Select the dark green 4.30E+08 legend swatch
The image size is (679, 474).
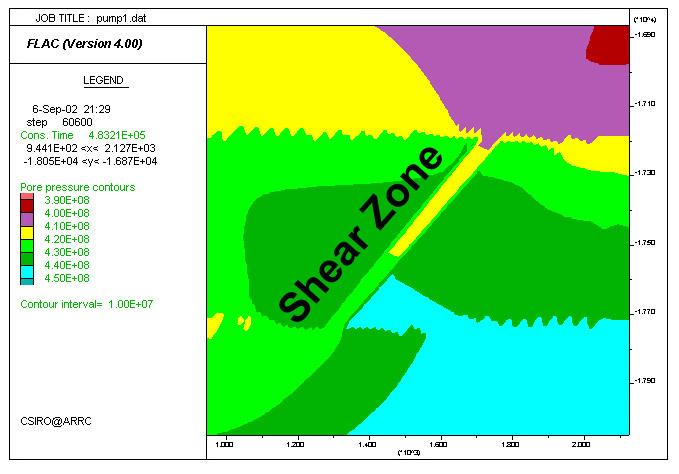tap(27, 253)
